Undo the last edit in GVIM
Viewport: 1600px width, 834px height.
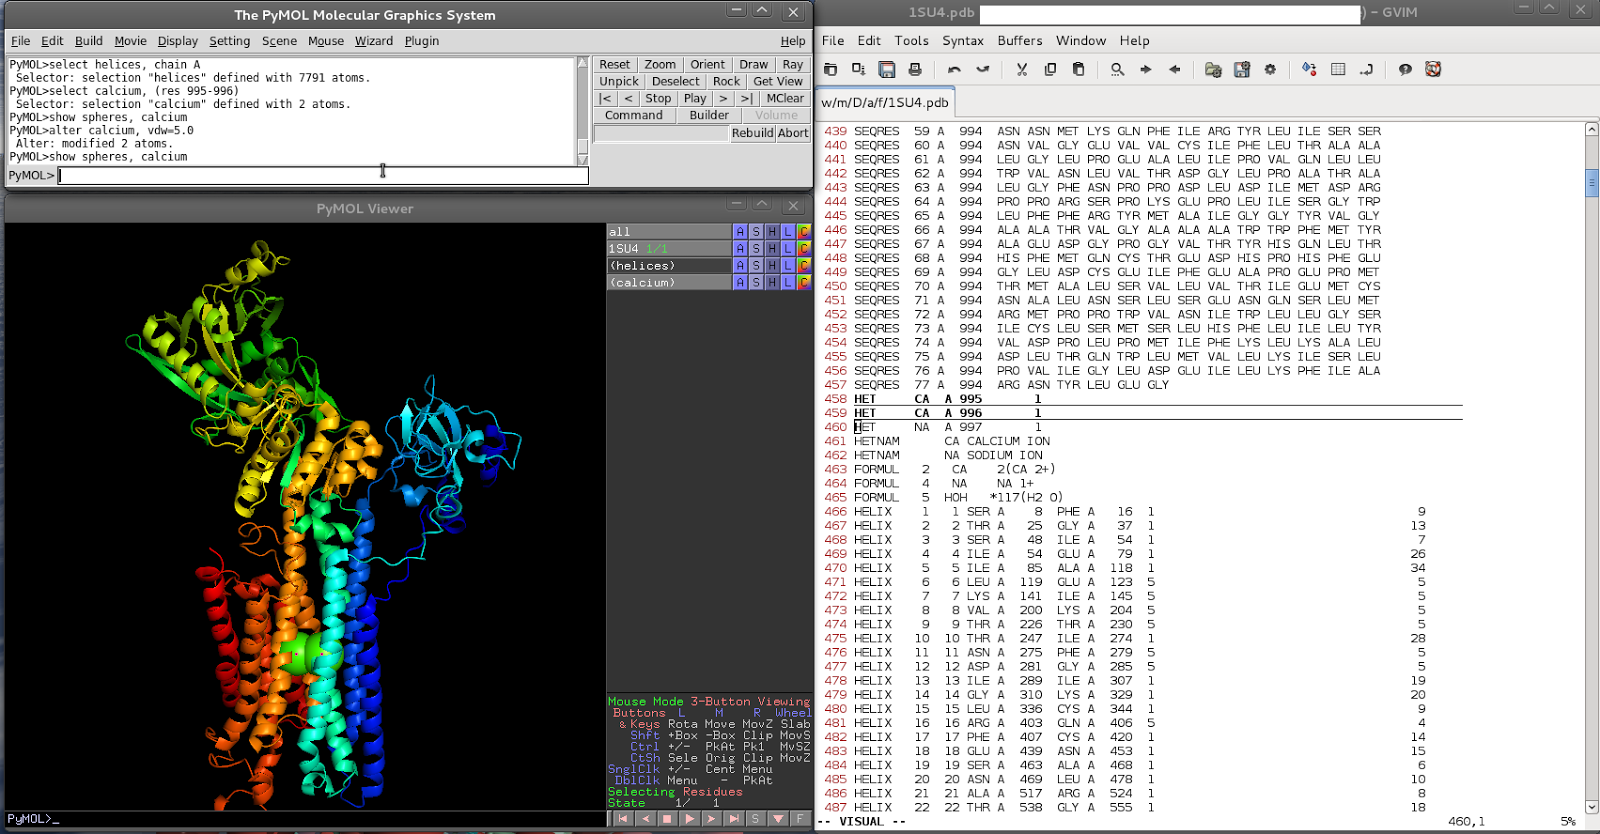coord(954,69)
